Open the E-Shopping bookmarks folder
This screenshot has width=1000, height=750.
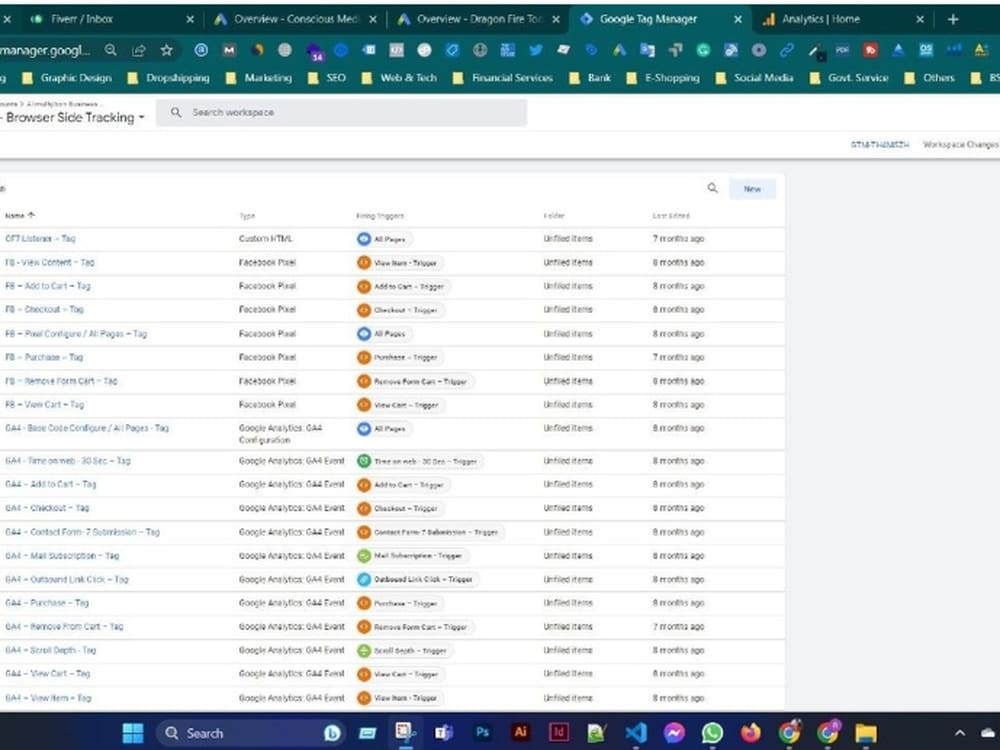[x=663, y=78]
